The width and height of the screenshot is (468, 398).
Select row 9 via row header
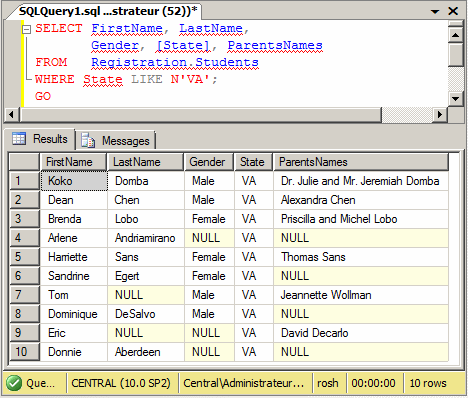point(24,333)
